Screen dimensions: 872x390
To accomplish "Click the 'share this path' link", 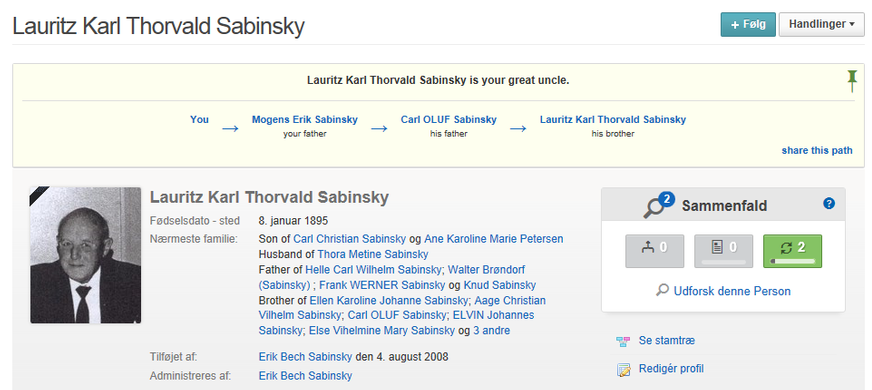I will [816, 150].
